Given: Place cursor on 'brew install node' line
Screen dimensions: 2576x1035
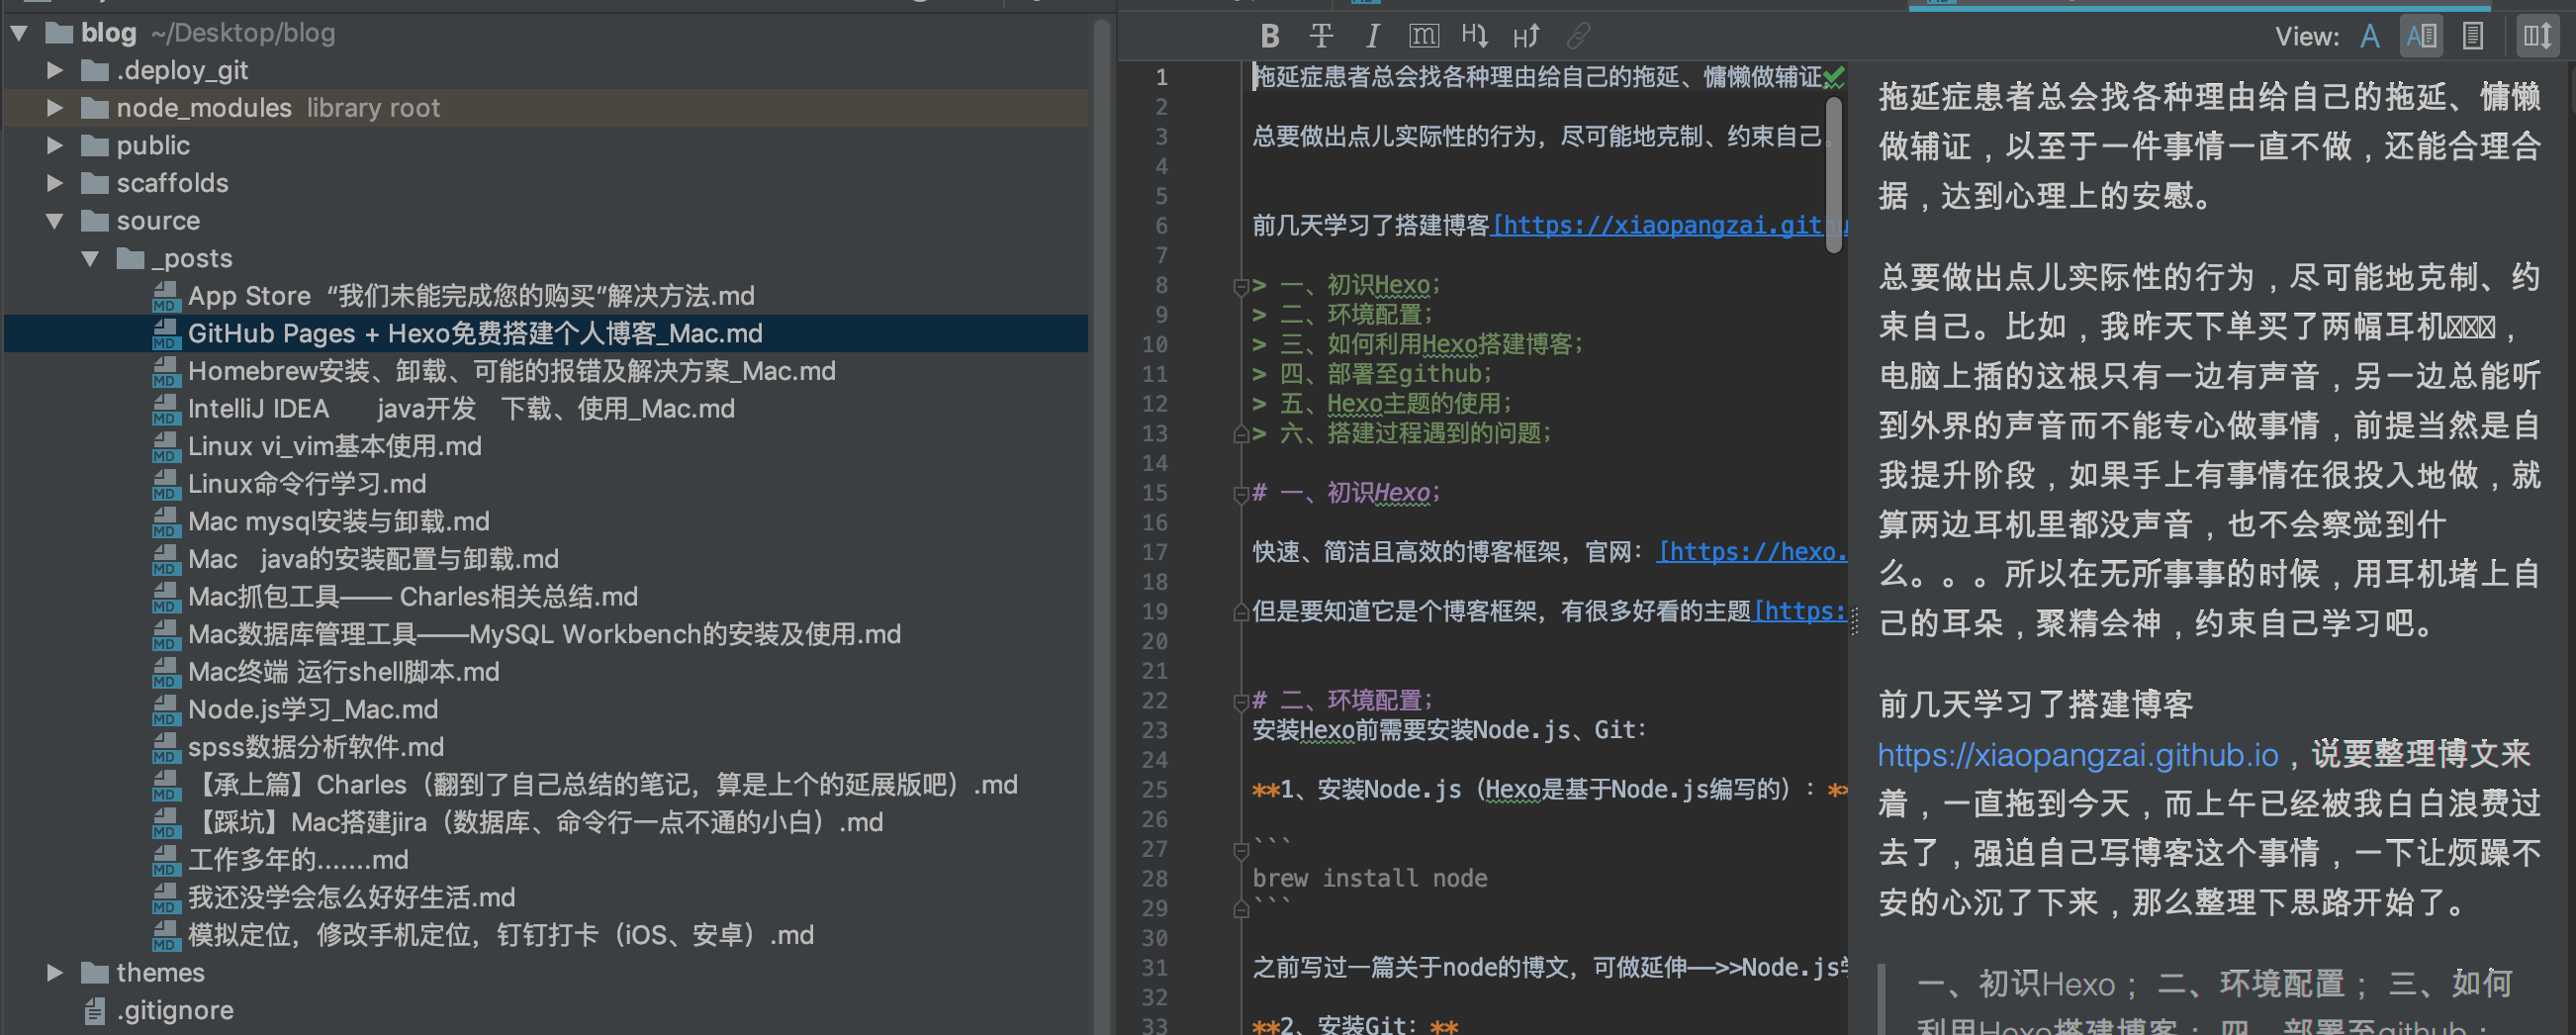Looking at the screenshot, I should coord(1369,879).
